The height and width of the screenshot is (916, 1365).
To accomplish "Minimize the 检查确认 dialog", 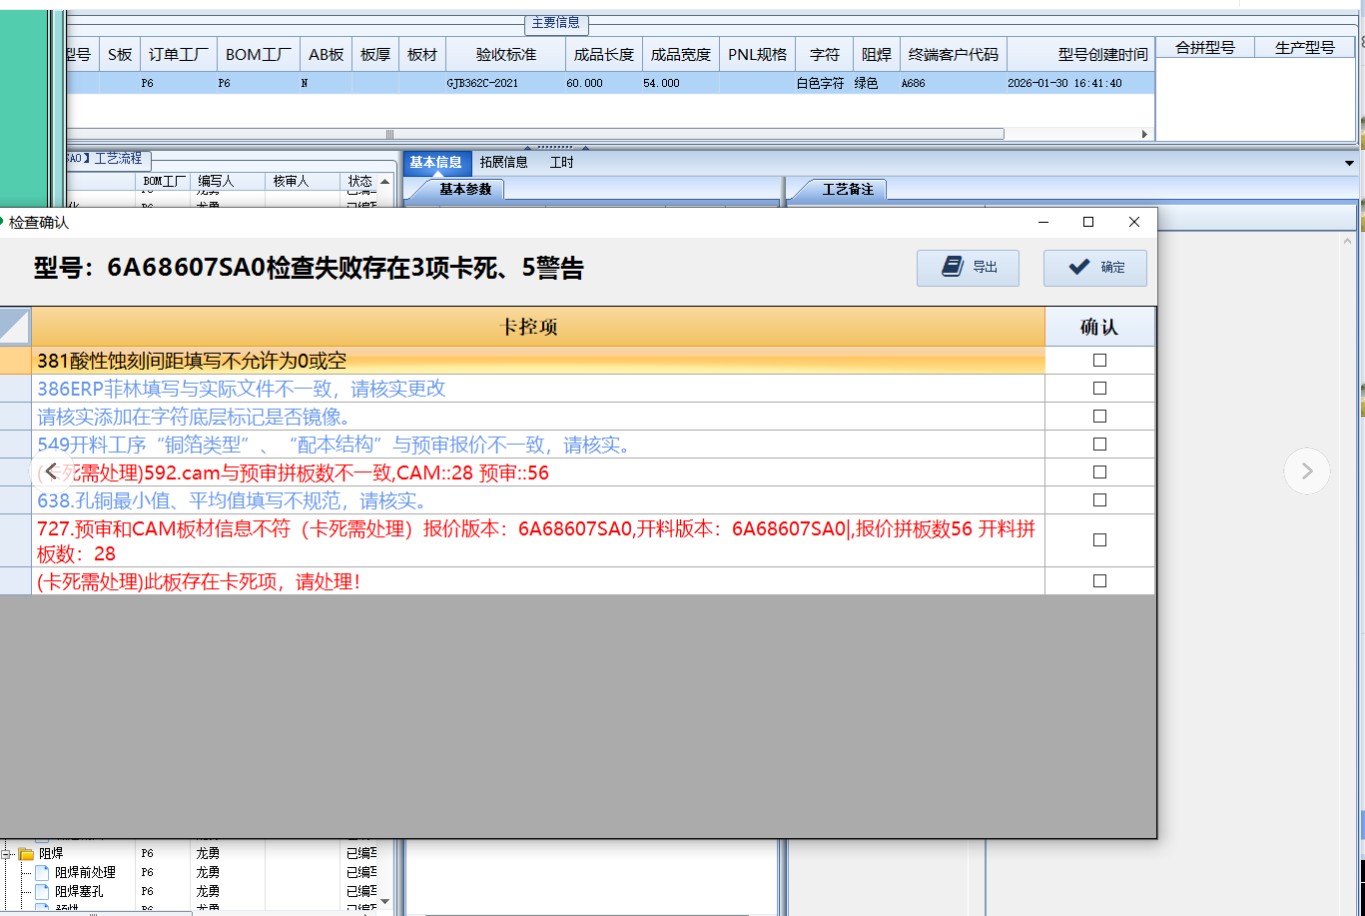I will coord(1044,222).
